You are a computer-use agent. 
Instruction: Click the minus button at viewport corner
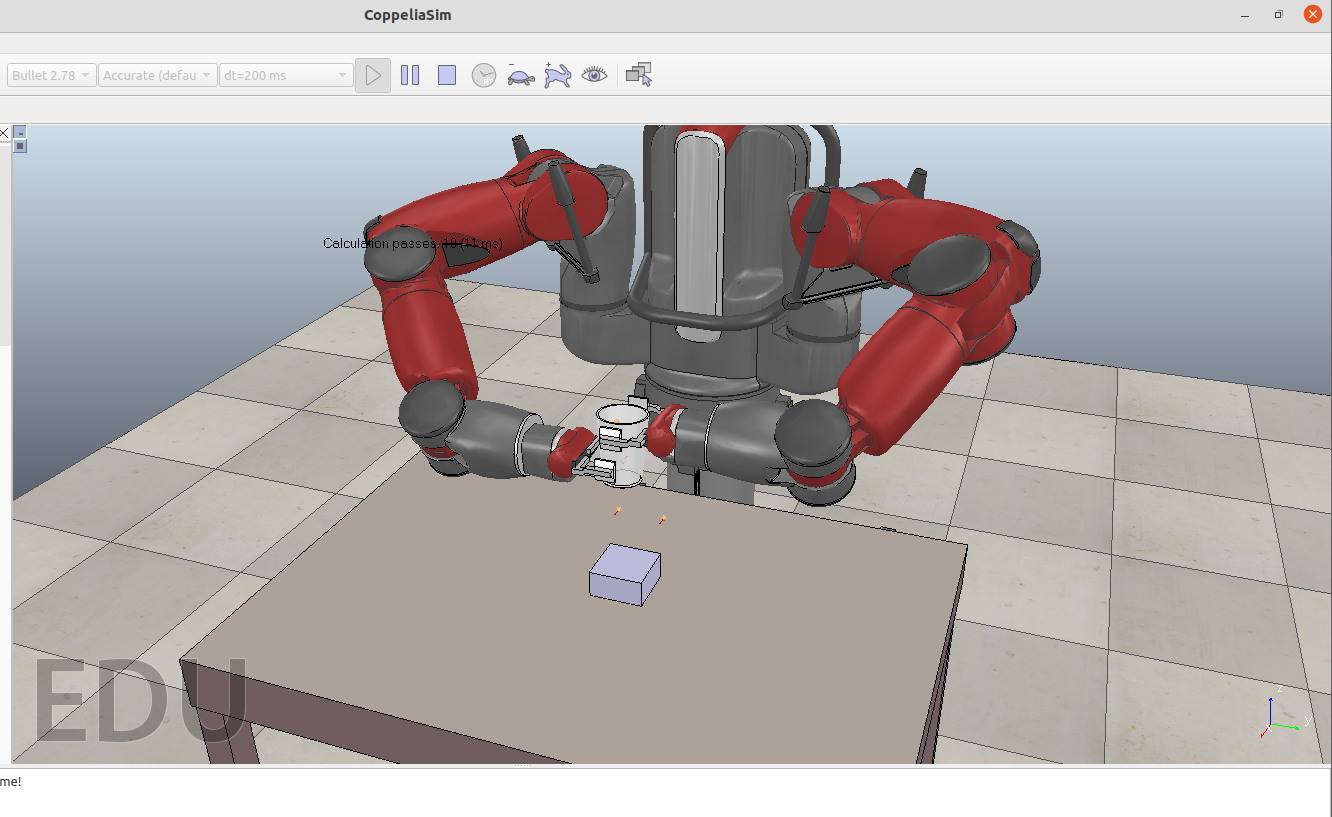point(20,132)
